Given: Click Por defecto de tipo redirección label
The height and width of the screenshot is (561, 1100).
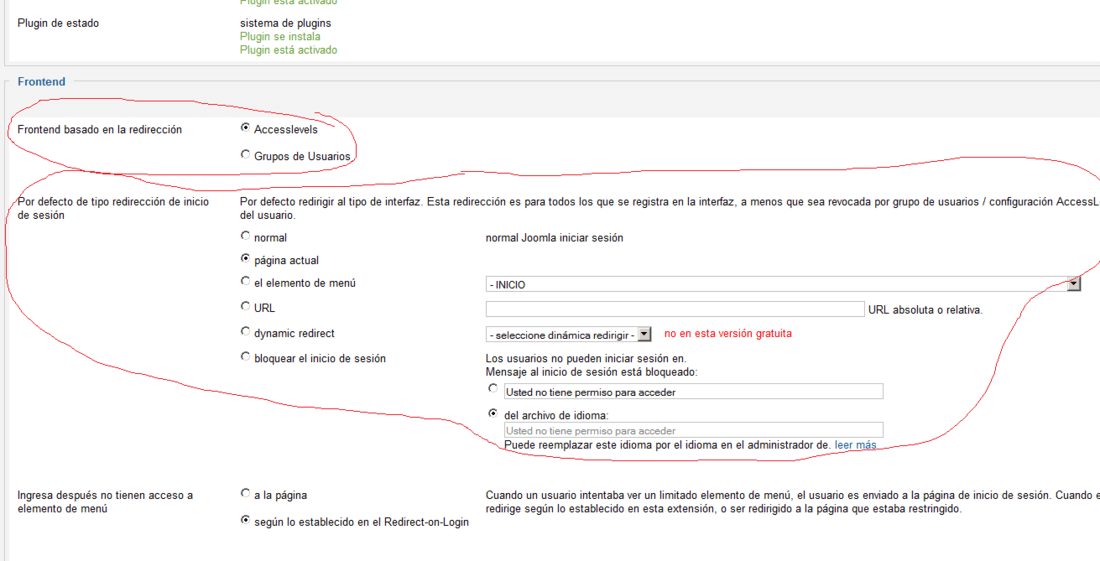Looking at the screenshot, I should pyautogui.click(x=113, y=209).
